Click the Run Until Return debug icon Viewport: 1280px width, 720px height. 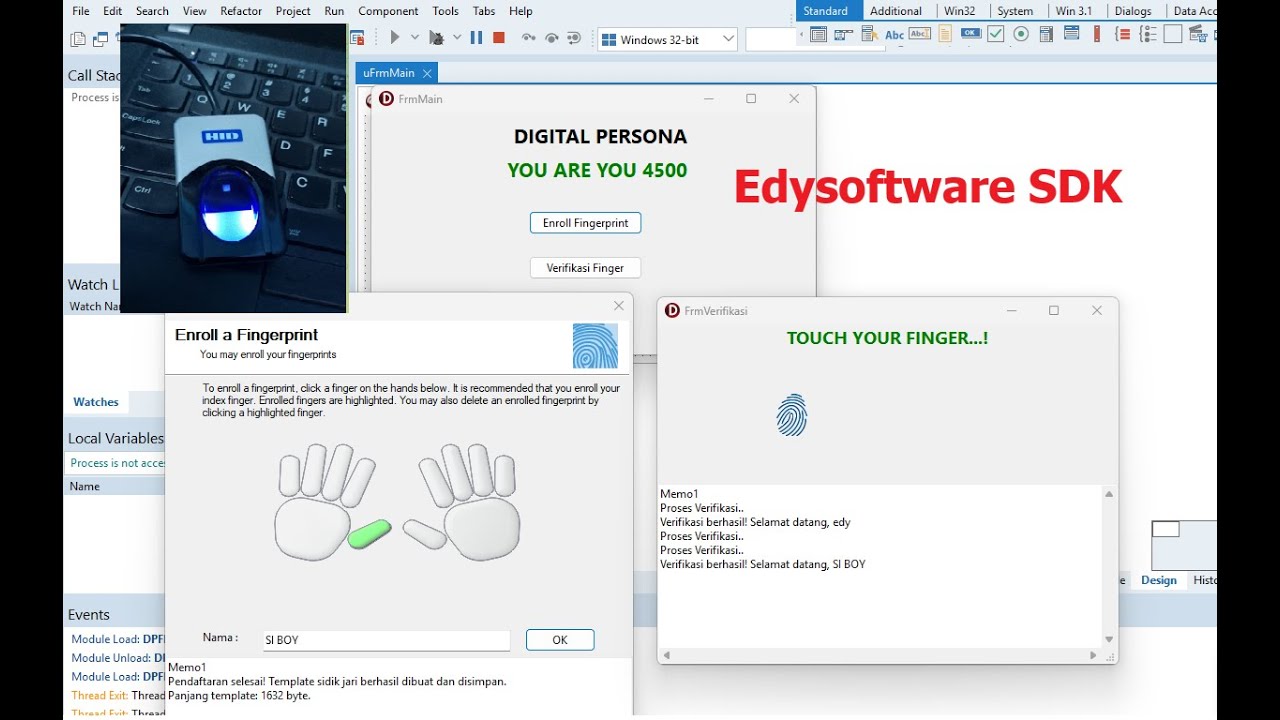pos(573,38)
